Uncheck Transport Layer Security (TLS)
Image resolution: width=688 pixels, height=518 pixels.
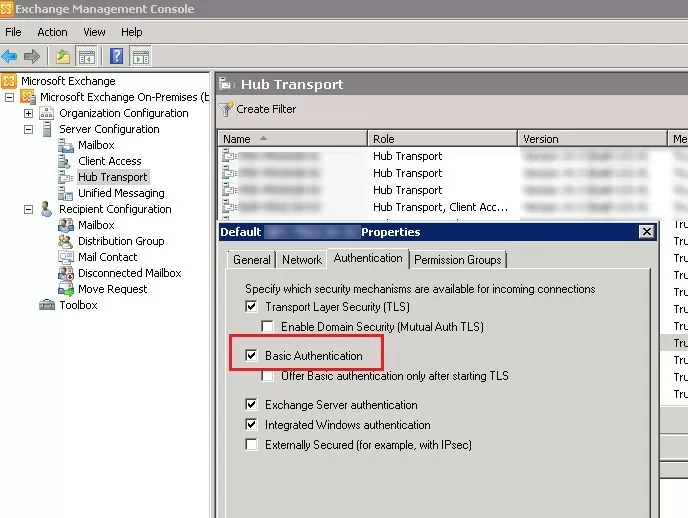coord(251,306)
